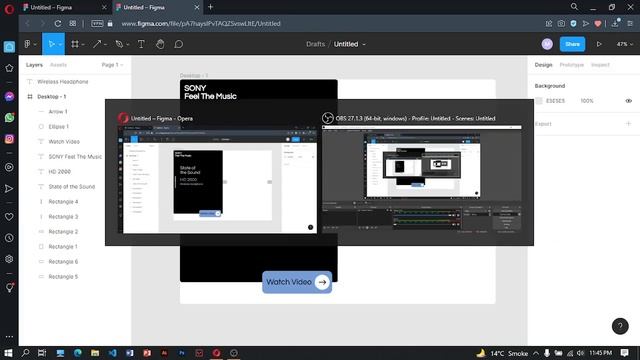Click the background color swatch E5E5E5
Viewport: 640px width, 360px height.
(x=539, y=101)
